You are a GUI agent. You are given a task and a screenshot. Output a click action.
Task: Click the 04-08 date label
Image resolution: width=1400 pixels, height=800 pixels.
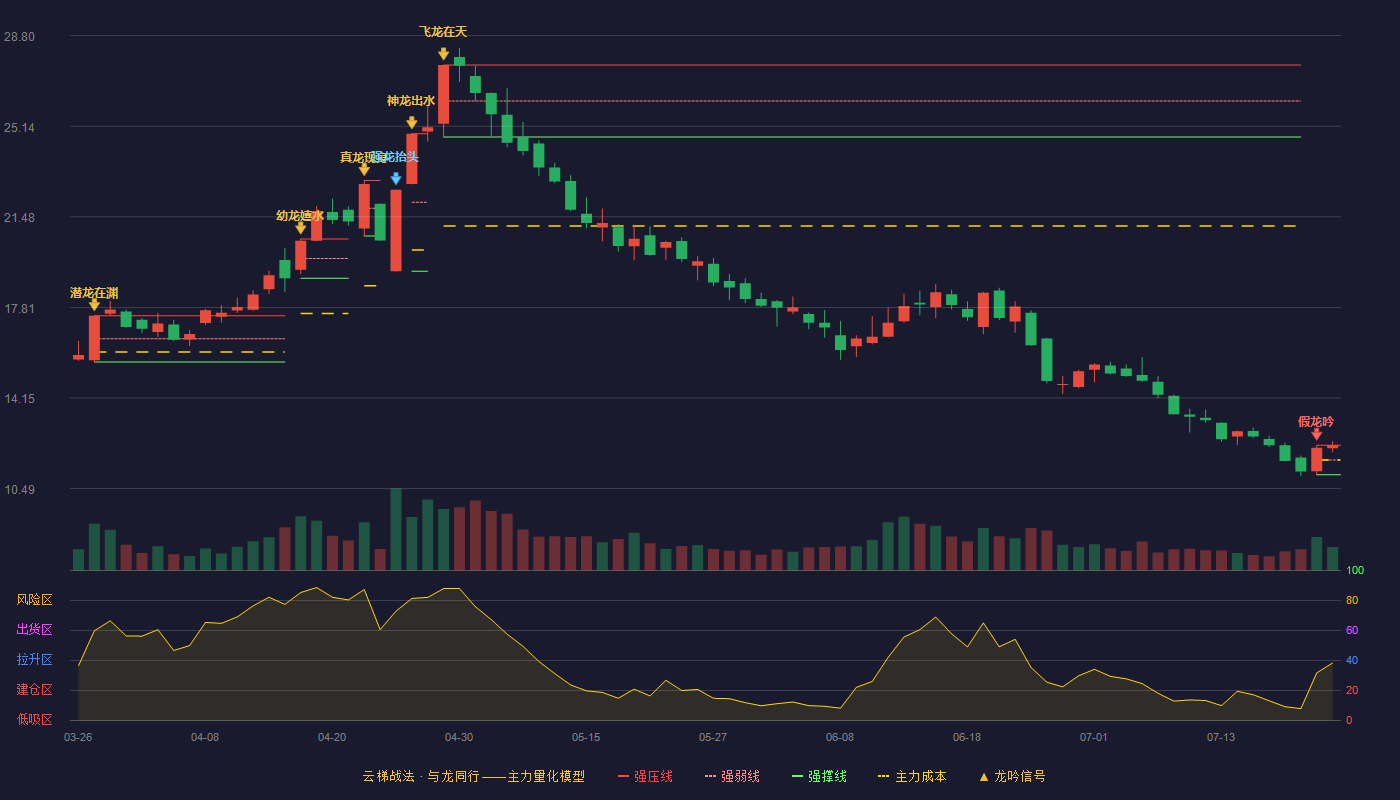pos(205,737)
